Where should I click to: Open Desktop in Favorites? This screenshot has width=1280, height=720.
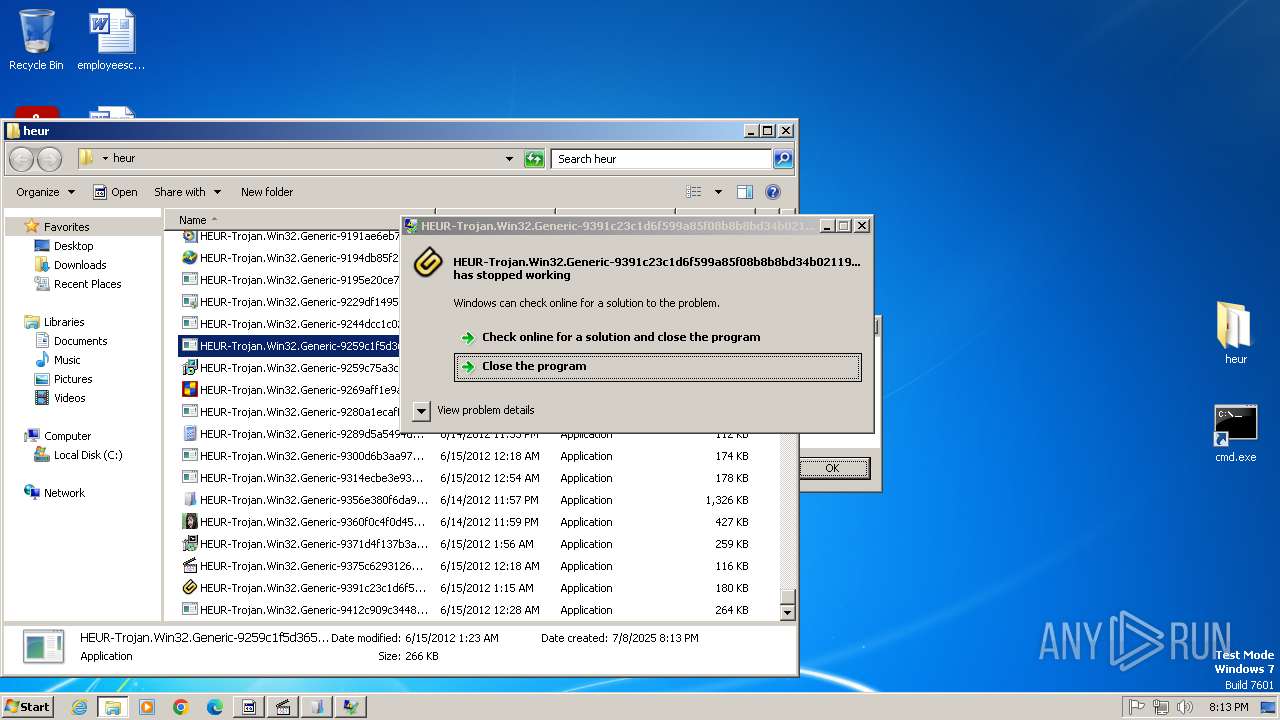[73, 246]
